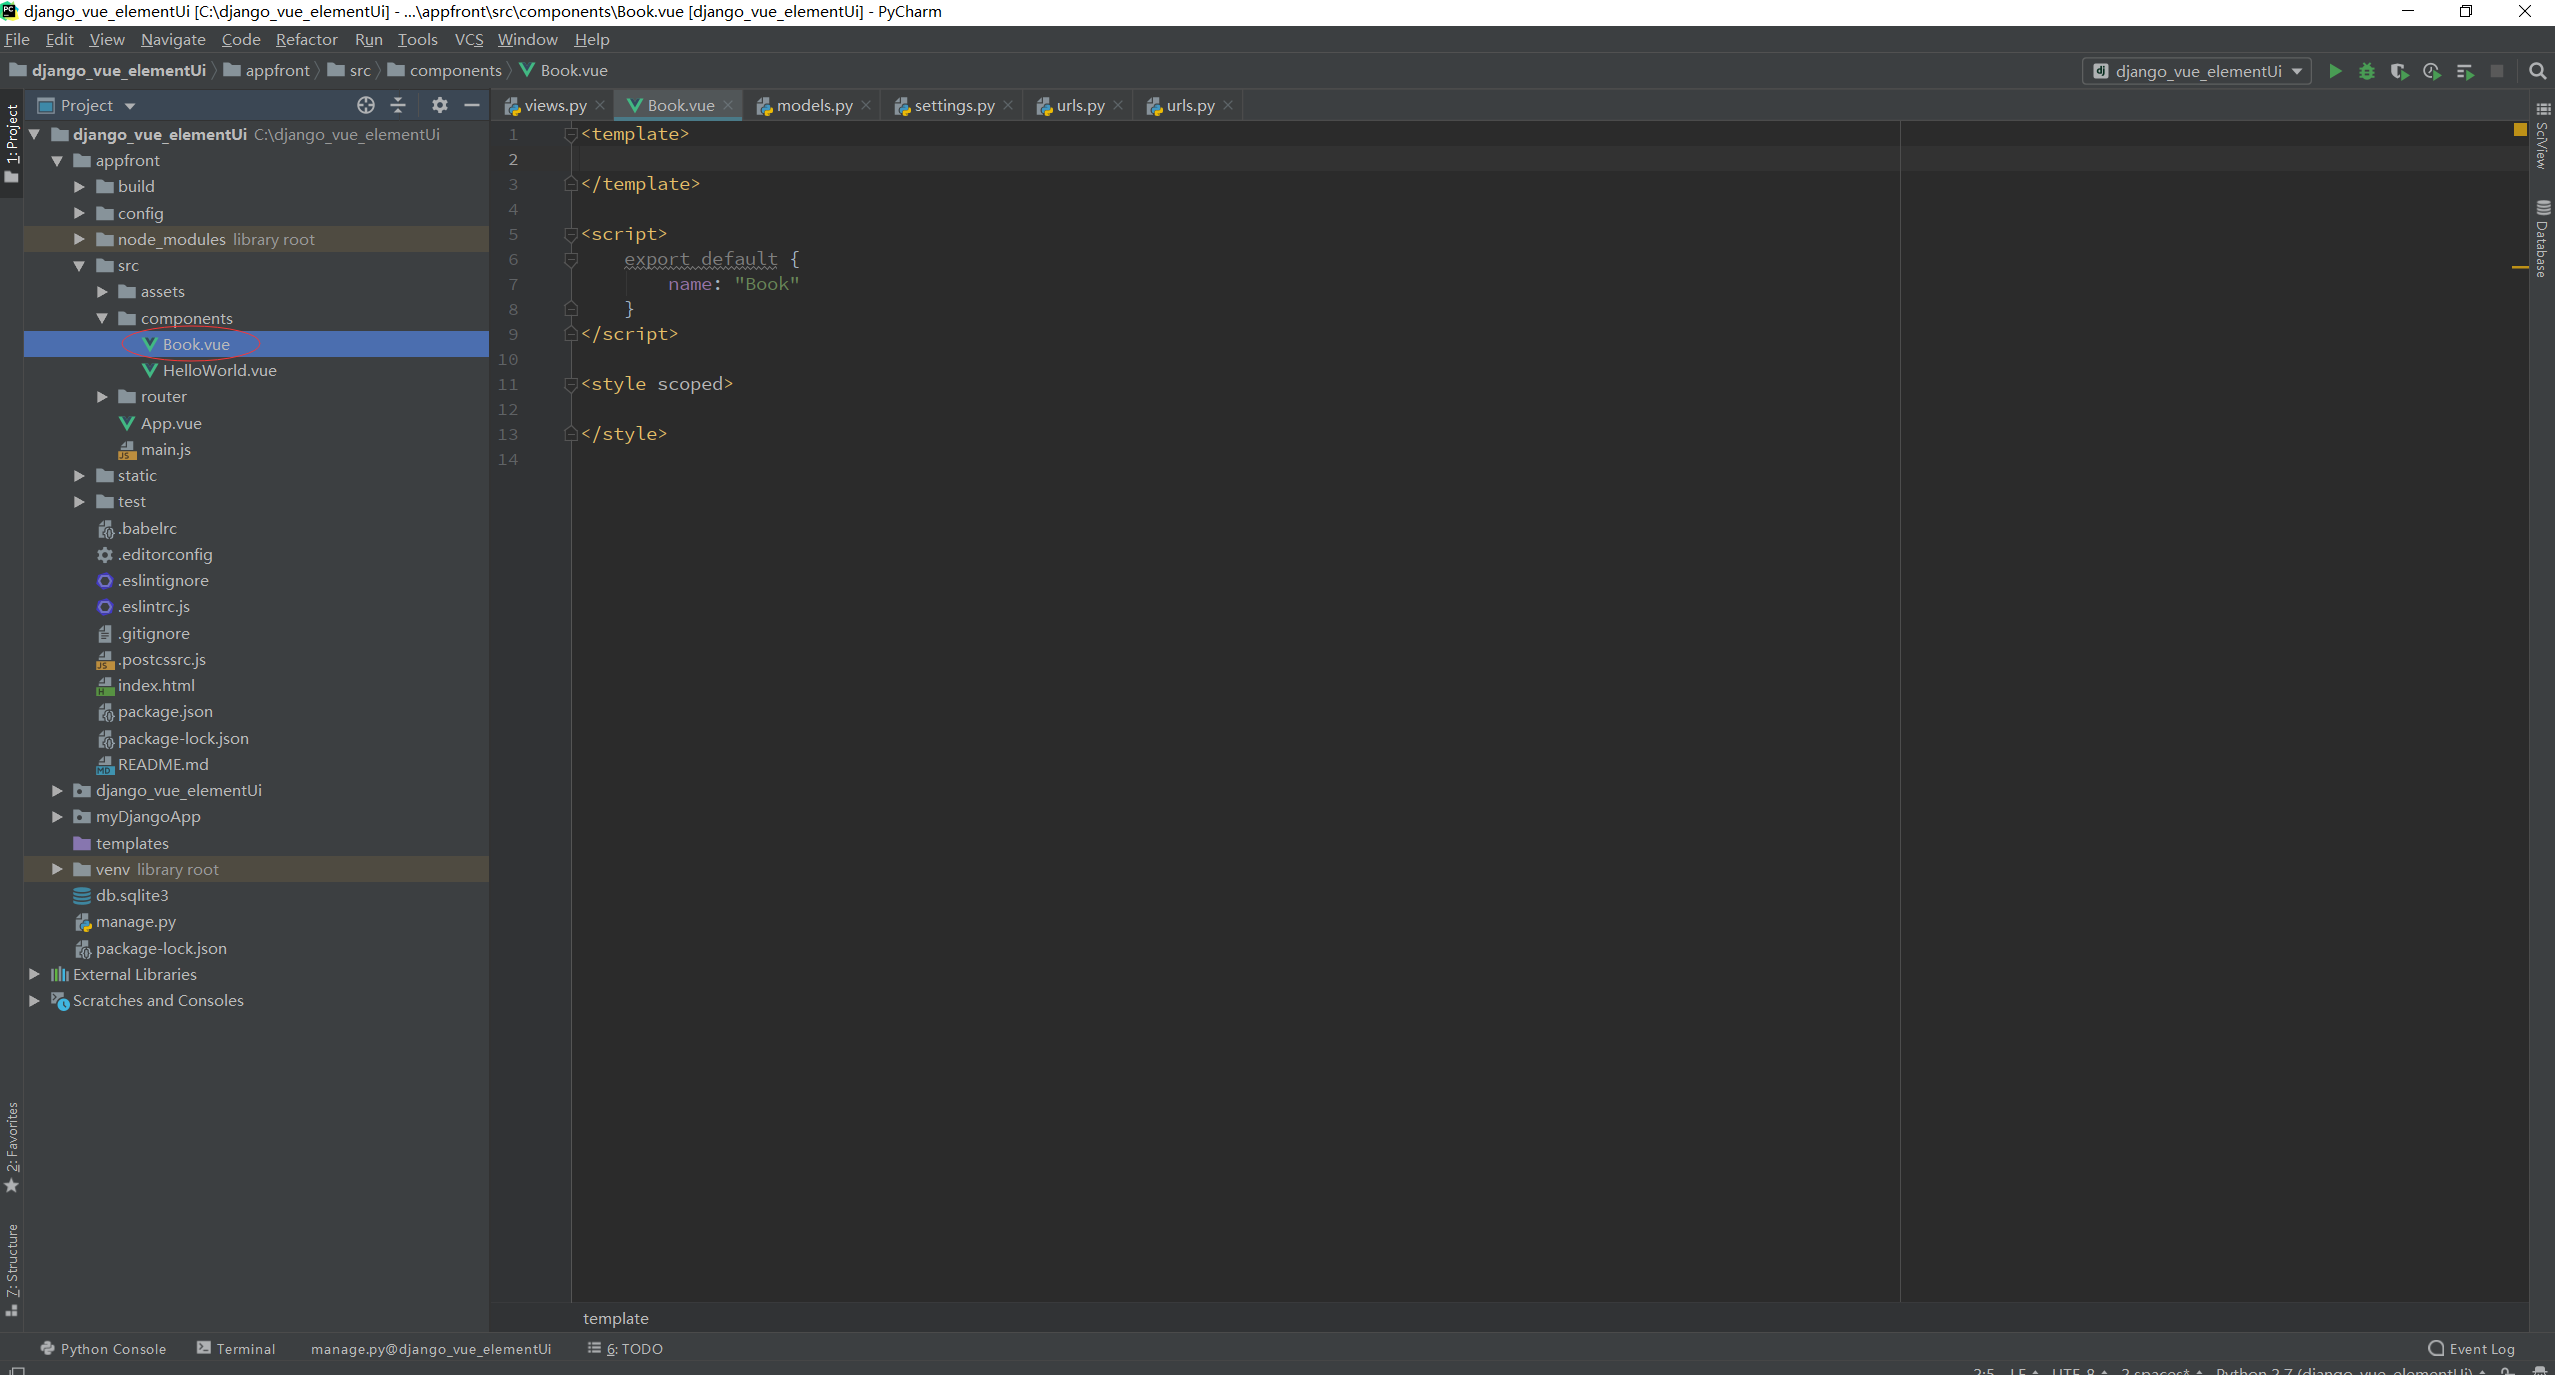Open the File menu
The height and width of the screenshot is (1375, 2555).
(x=17, y=39)
